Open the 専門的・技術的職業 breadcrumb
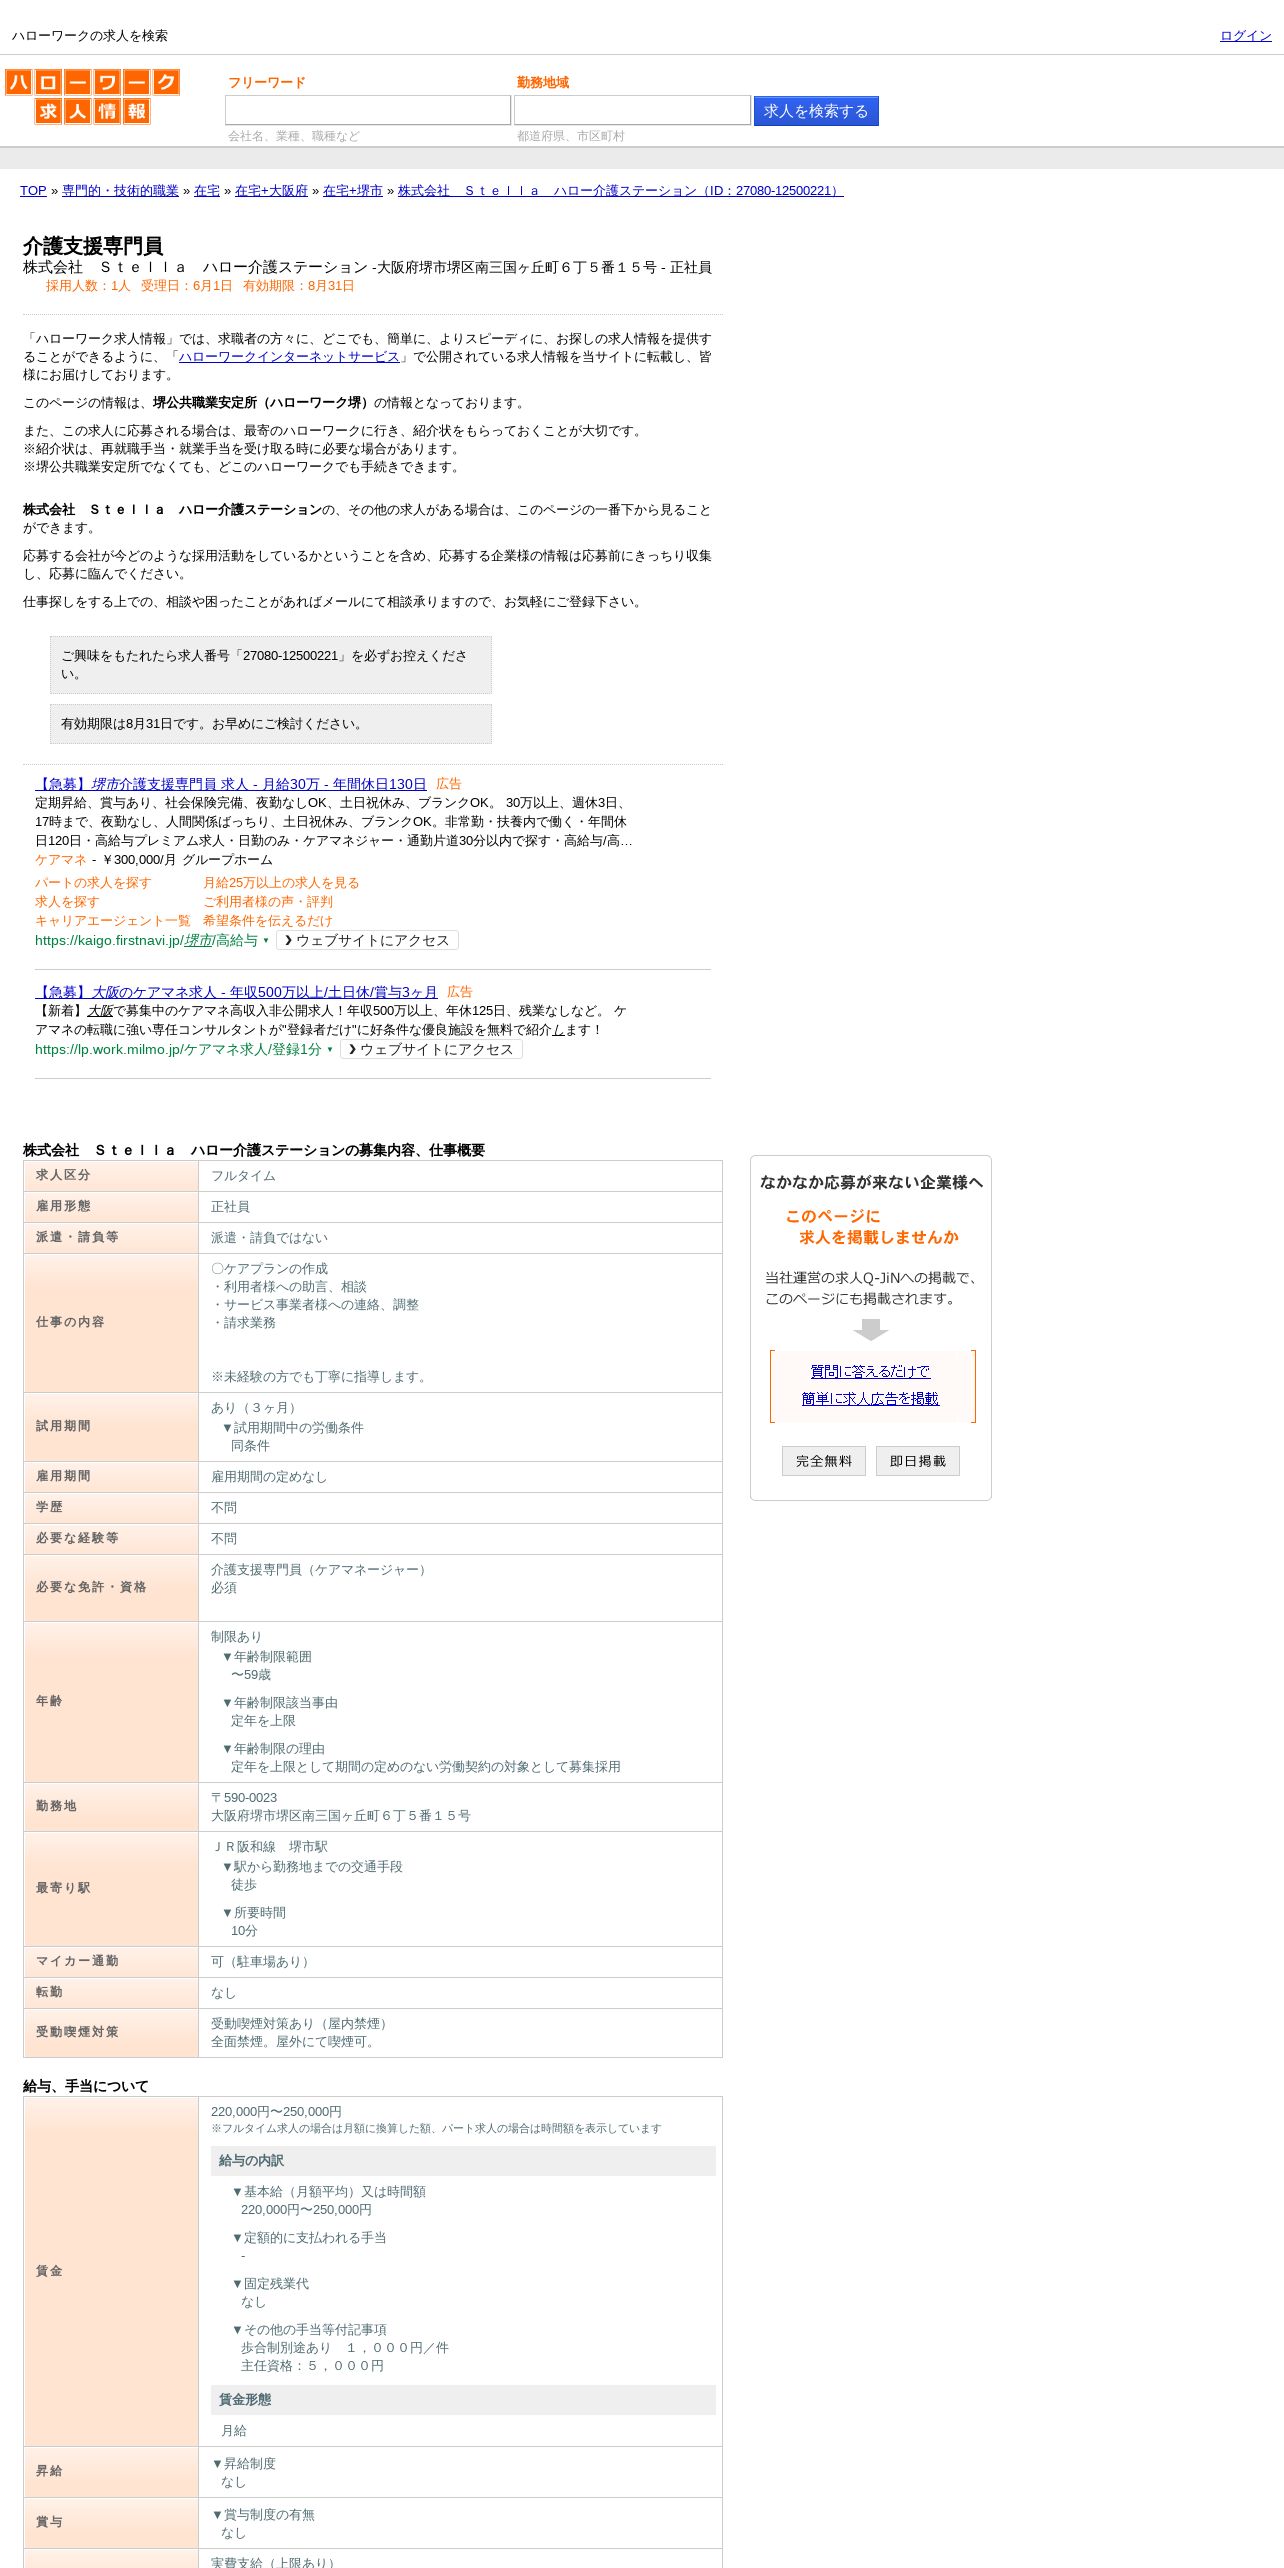This screenshot has height=2568, width=1284. pos(120,191)
